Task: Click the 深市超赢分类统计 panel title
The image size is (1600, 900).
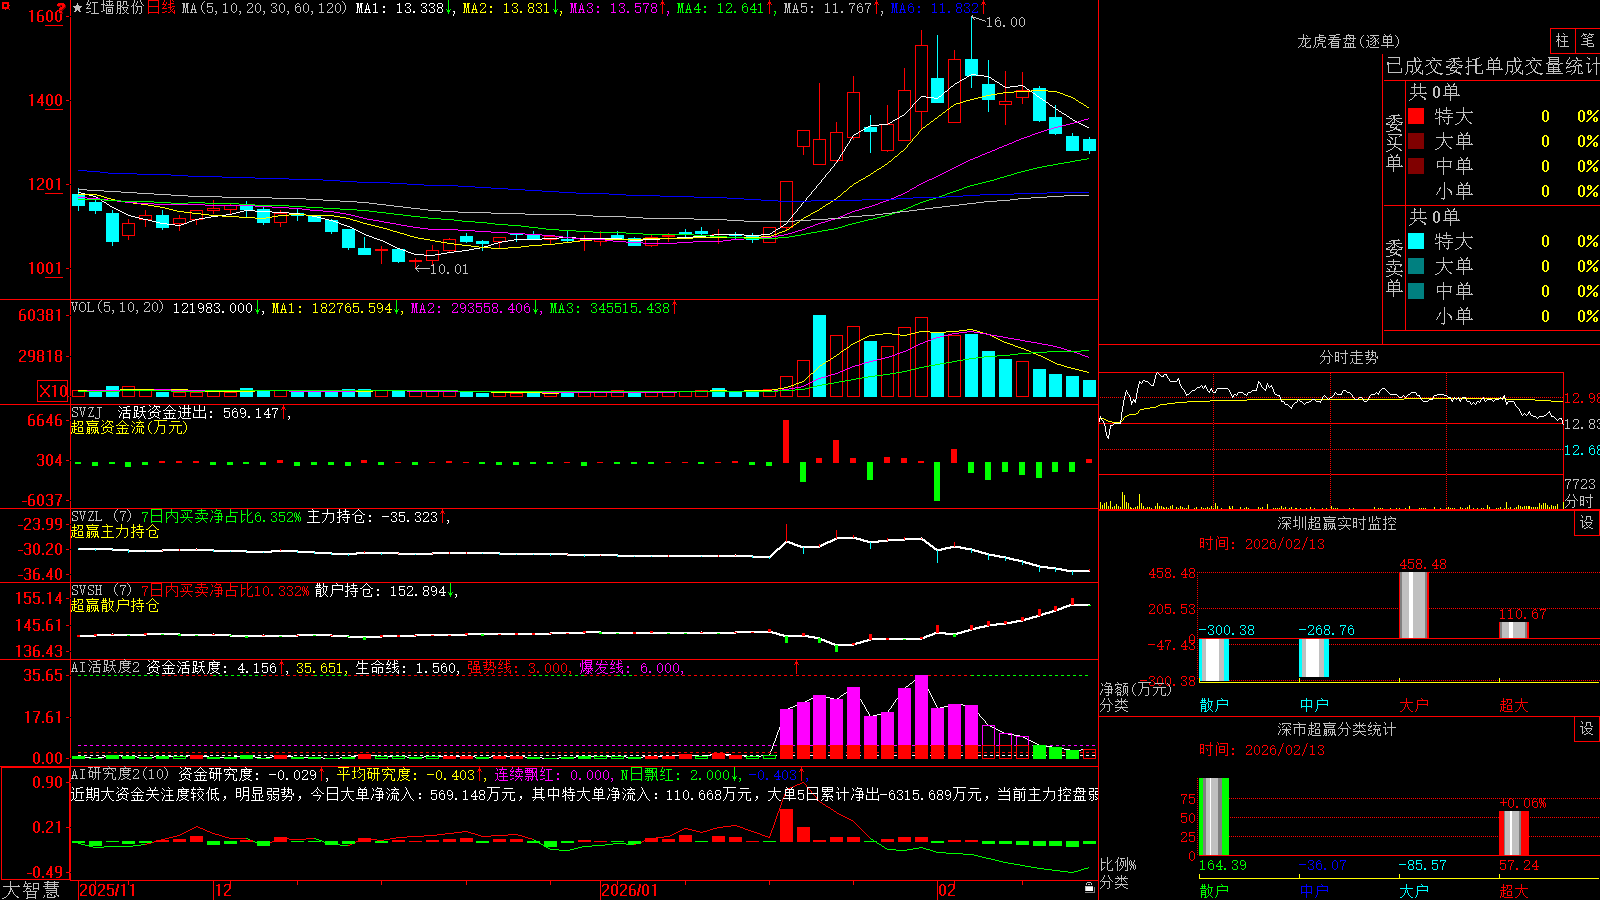Action: coord(1337,729)
